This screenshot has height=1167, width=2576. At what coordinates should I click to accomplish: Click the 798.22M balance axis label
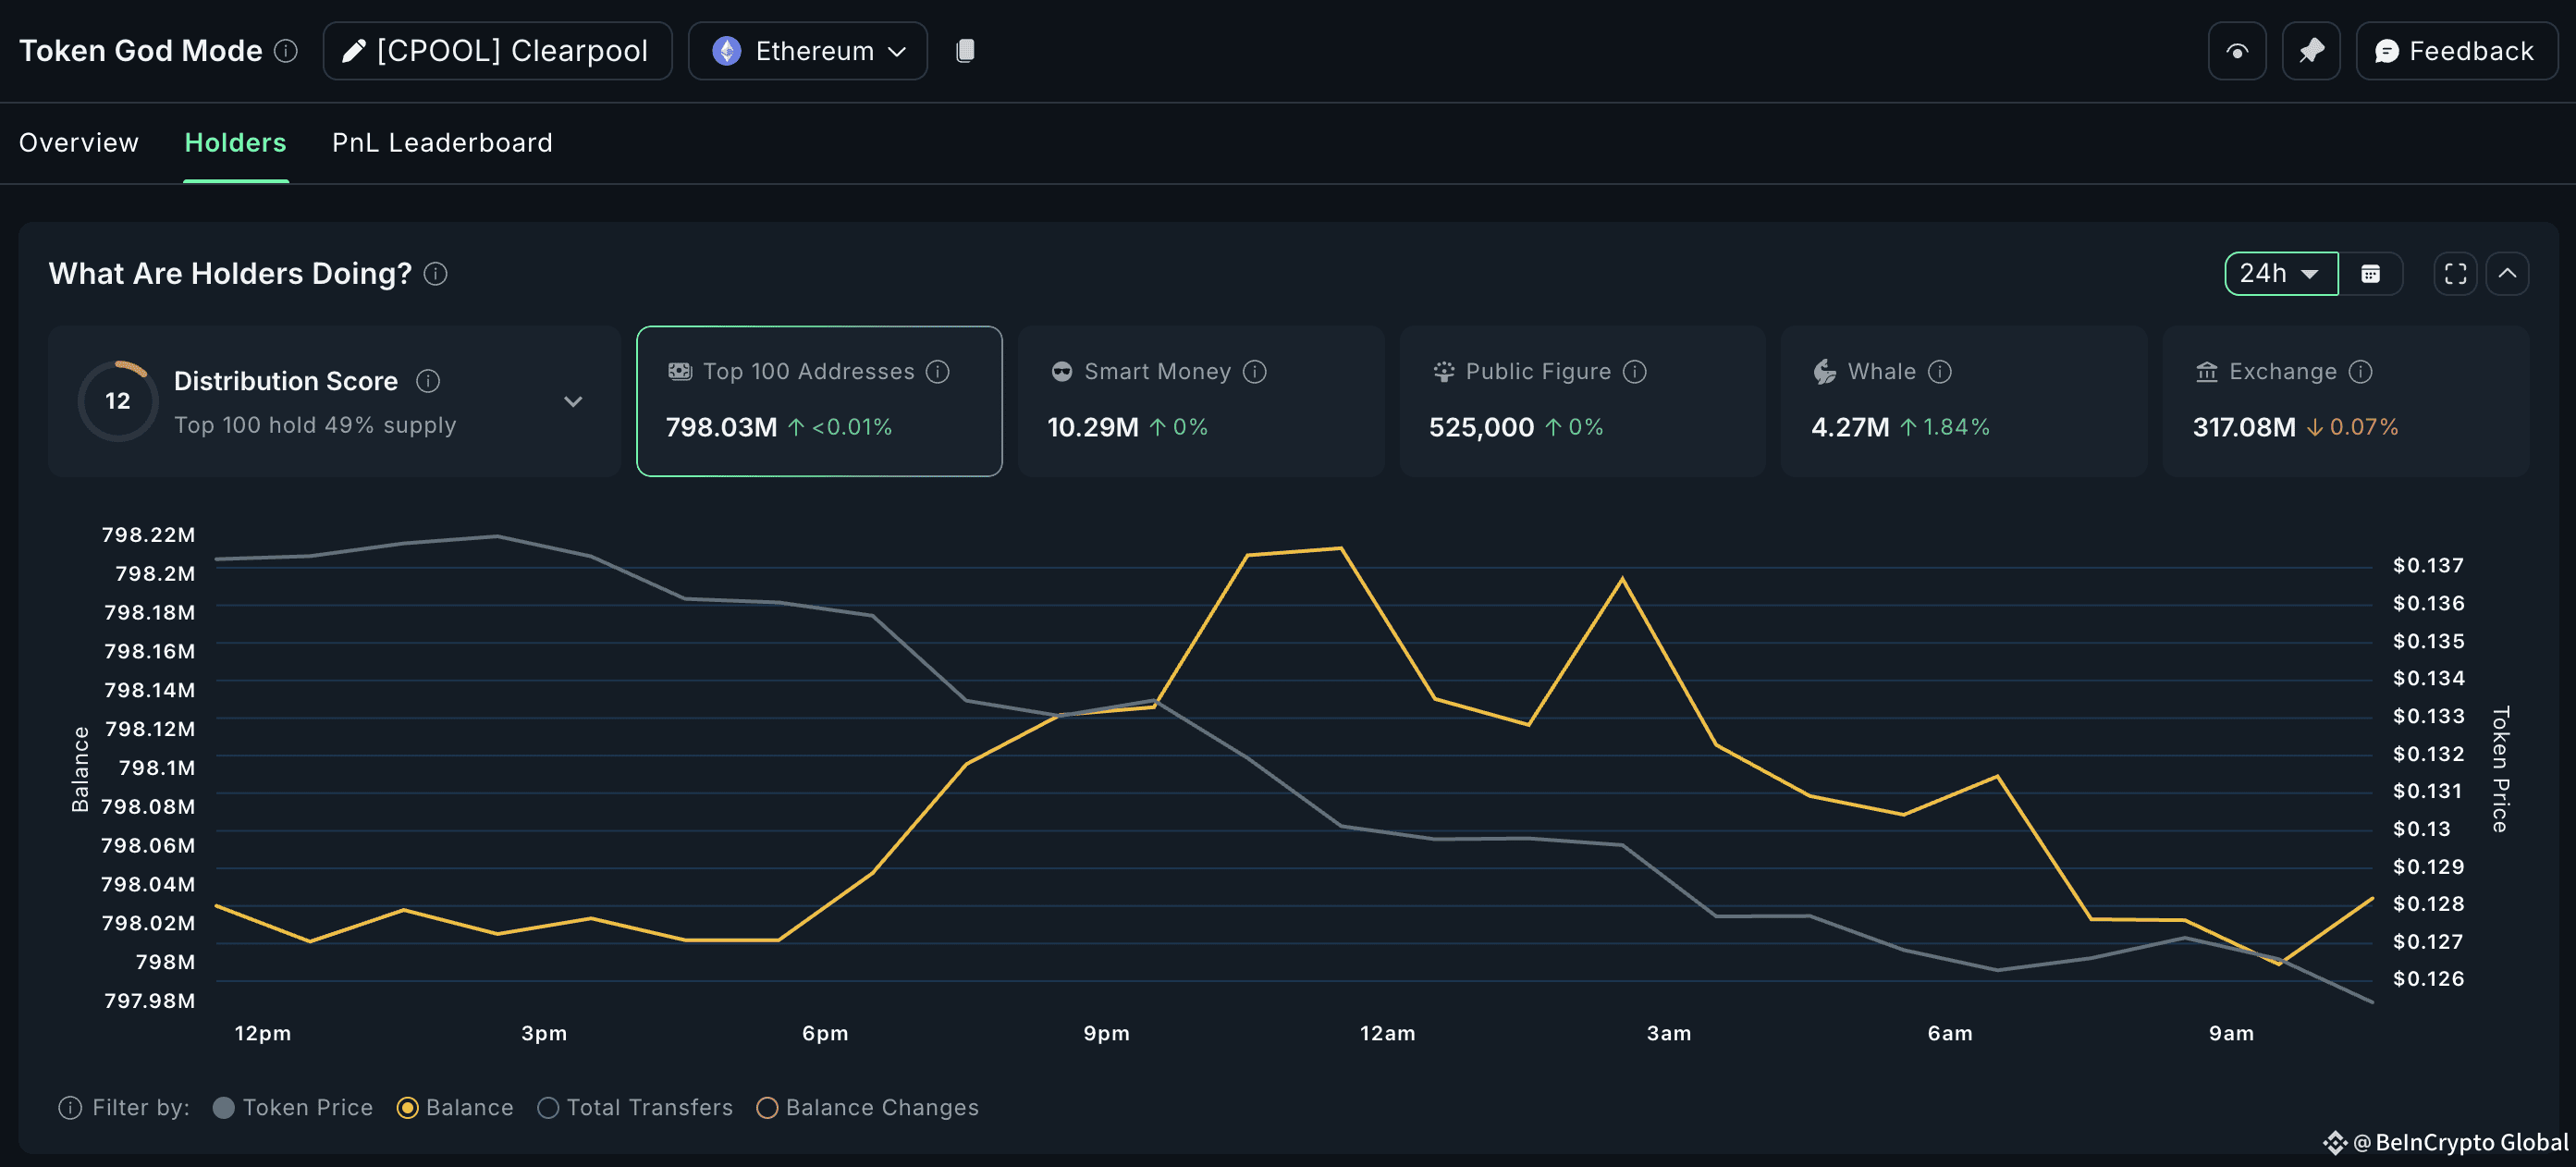(148, 535)
